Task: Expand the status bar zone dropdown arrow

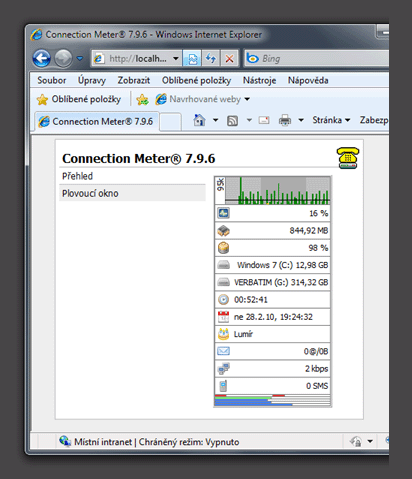Action: 370,442
